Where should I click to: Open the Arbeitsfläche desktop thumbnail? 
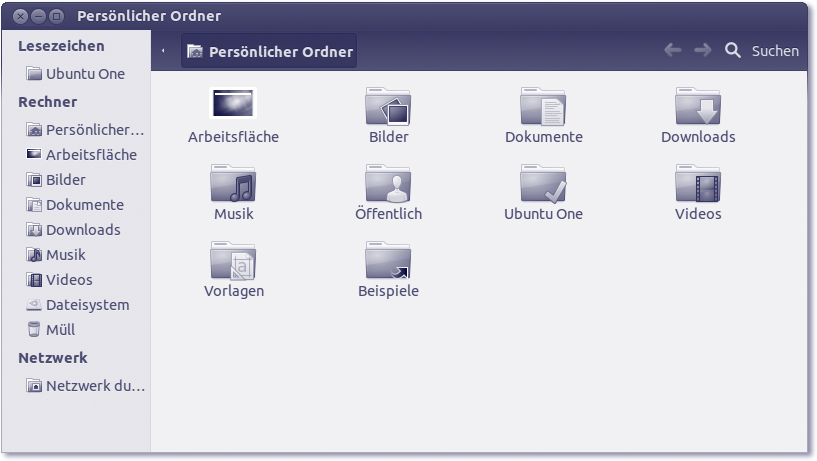[233, 104]
